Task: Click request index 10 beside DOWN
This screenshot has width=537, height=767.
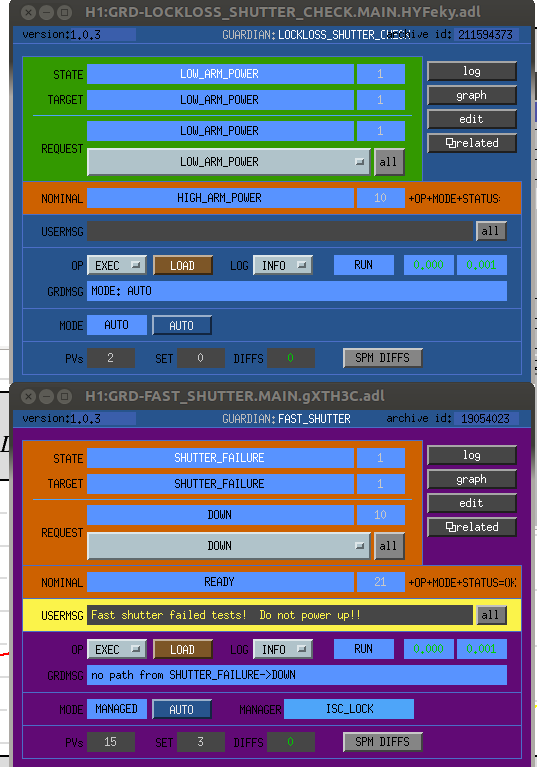Action: (380, 515)
